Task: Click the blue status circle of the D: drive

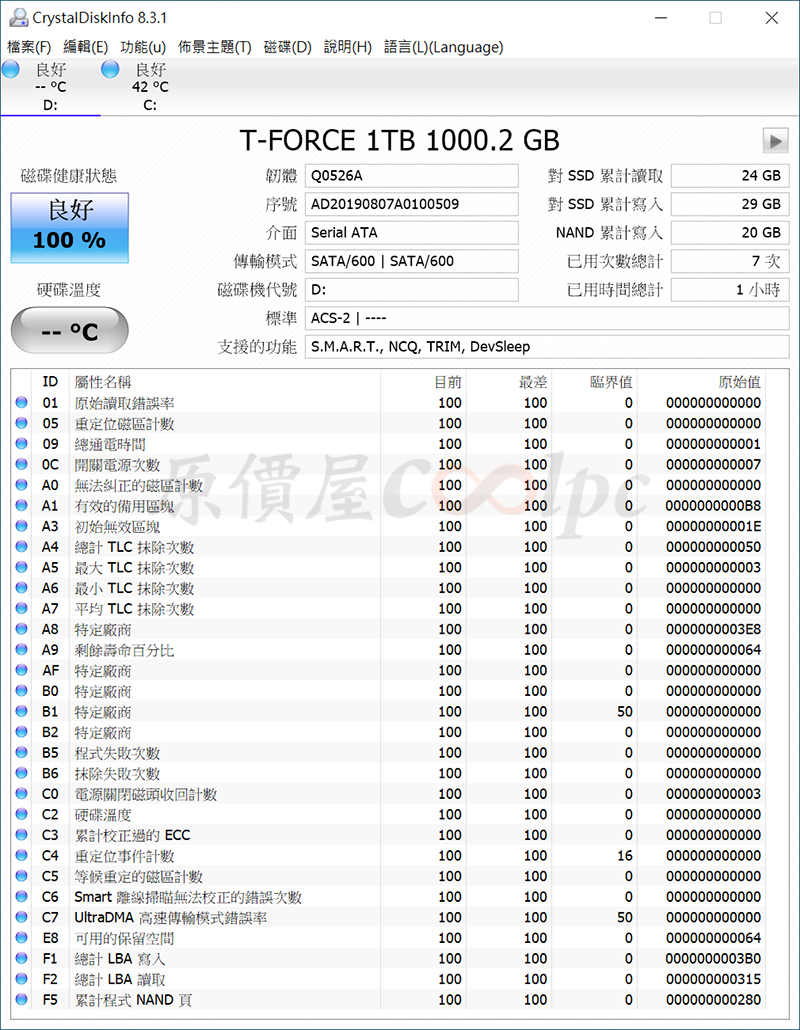Action: [11, 69]
